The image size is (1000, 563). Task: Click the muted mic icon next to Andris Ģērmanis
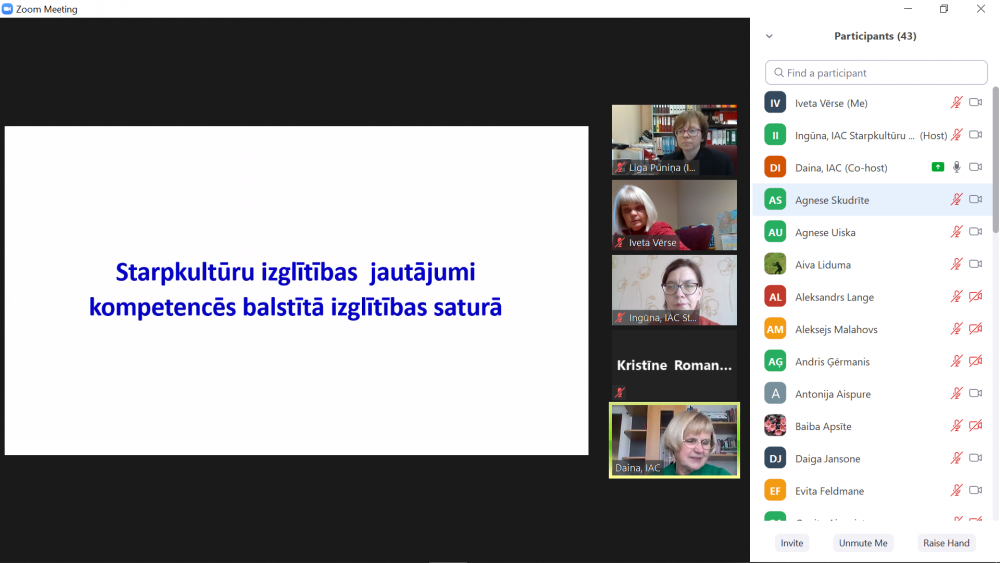[956, 361]
